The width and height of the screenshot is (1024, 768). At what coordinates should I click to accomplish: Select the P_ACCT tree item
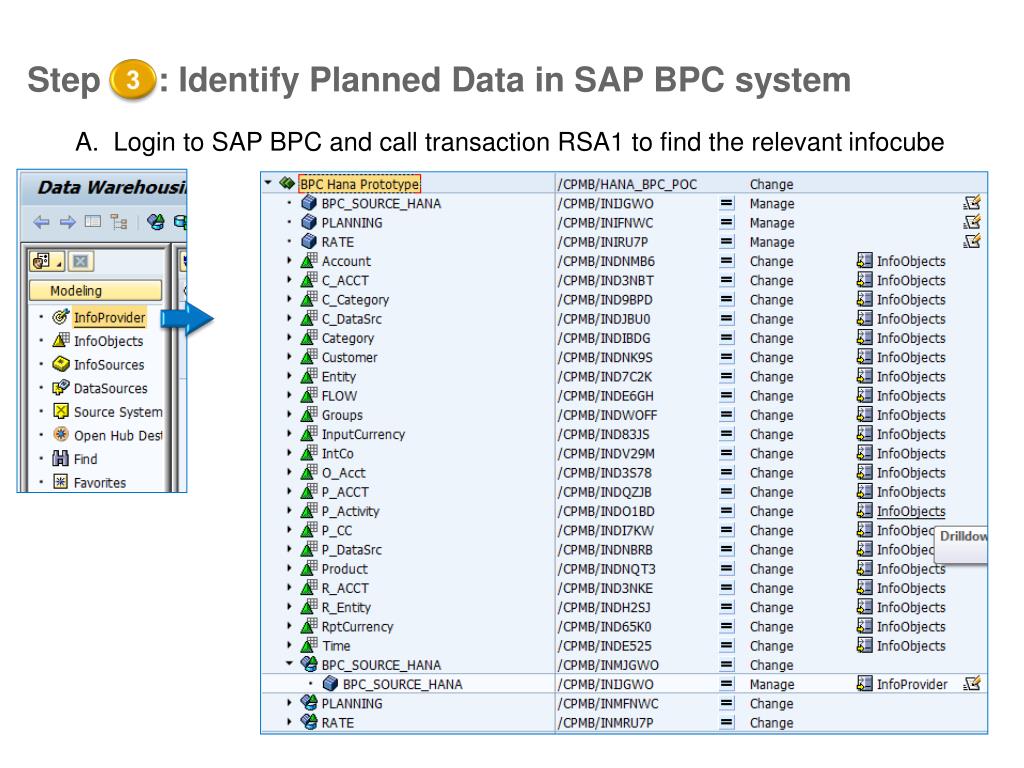[345, 492]
